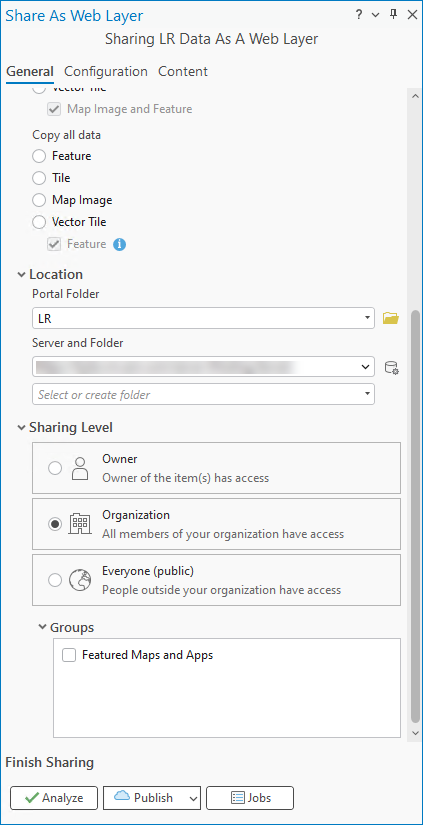Open the portal folder browse icon
423x825 pixels.
(391, 318)
